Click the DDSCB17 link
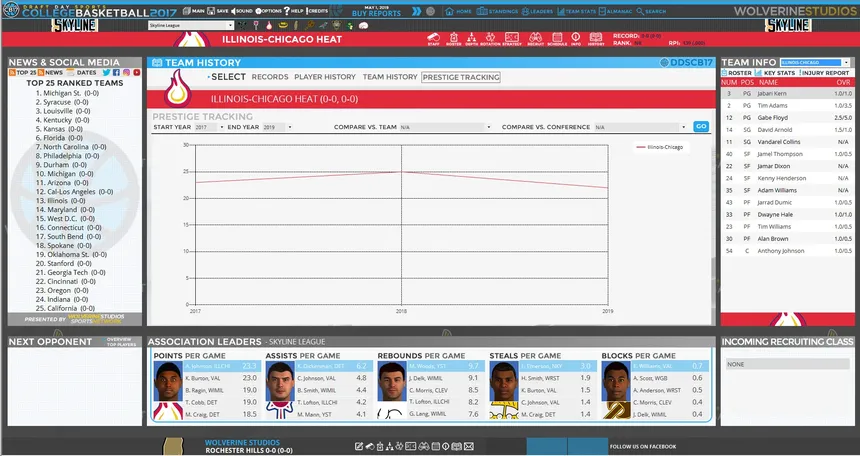Viewport: 860px width, 456px height. click(686, 63)
